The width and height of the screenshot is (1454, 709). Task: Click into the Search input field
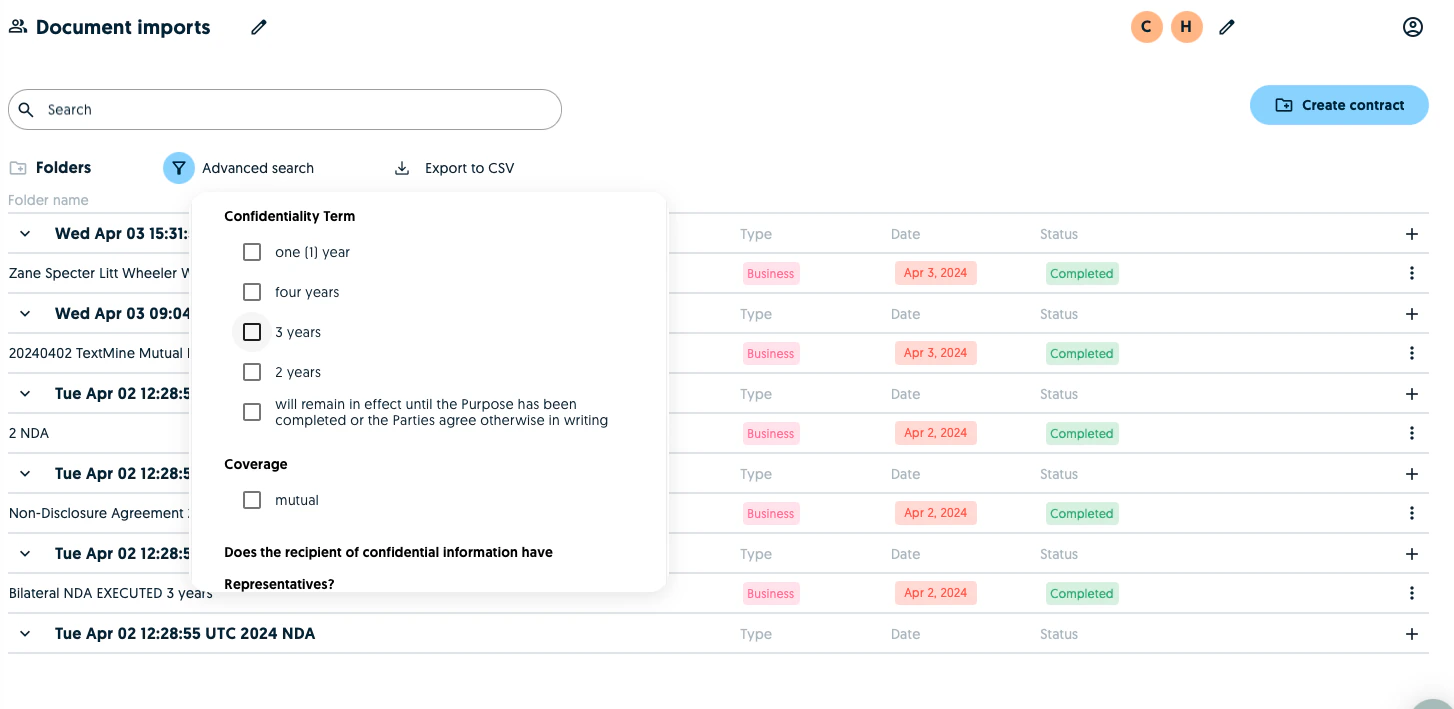click(x=285, y=110)
